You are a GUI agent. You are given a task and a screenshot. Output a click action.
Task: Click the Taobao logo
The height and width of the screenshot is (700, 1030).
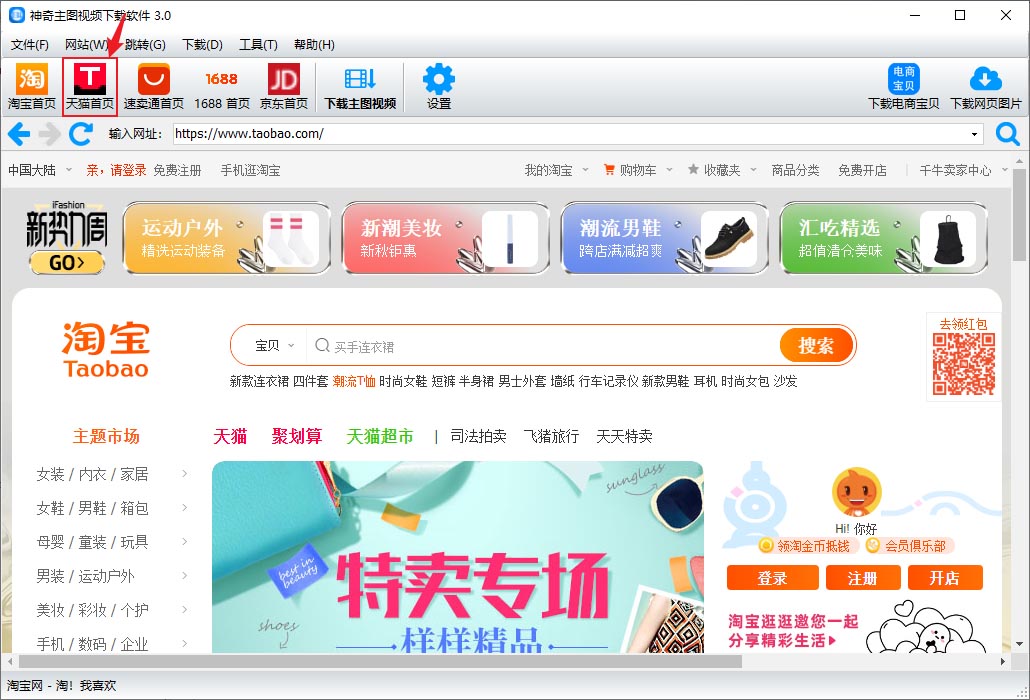click(x=106, y=349)
